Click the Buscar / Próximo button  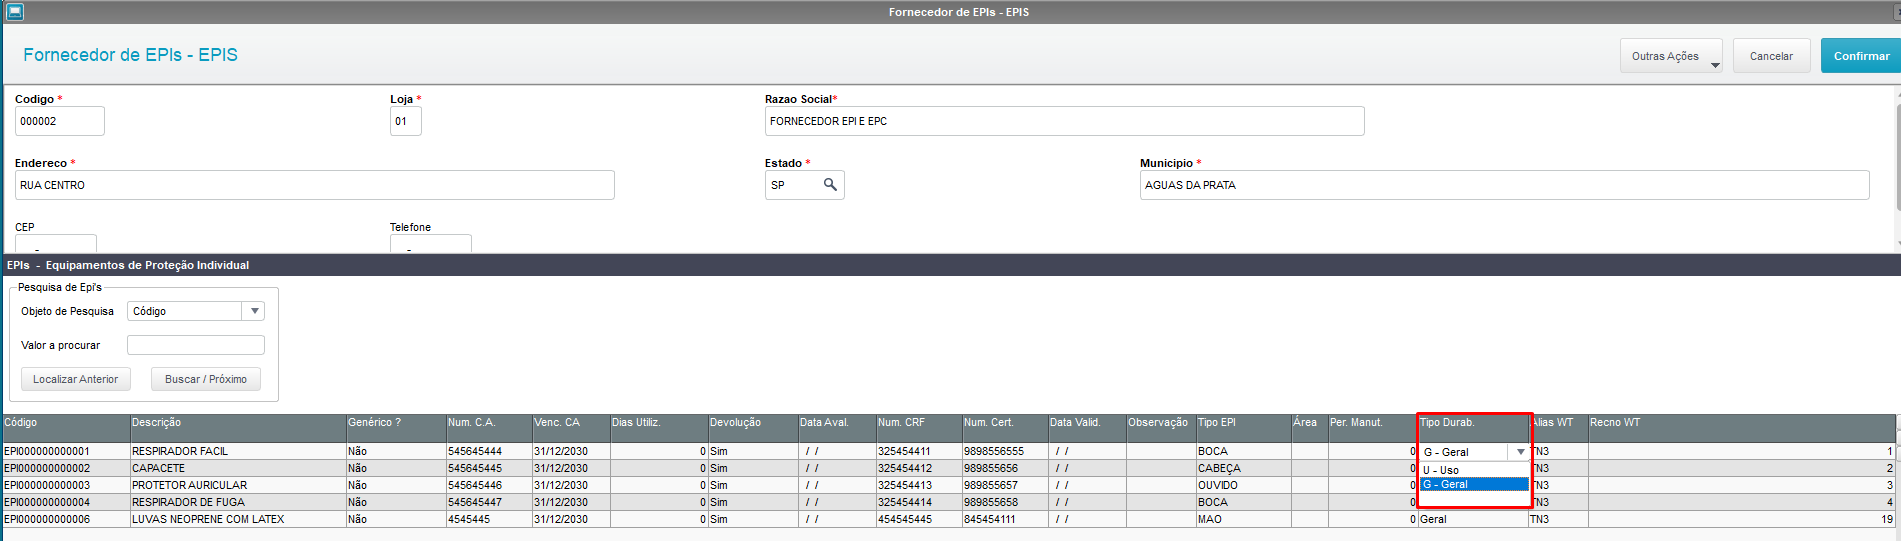click(206, 379)
